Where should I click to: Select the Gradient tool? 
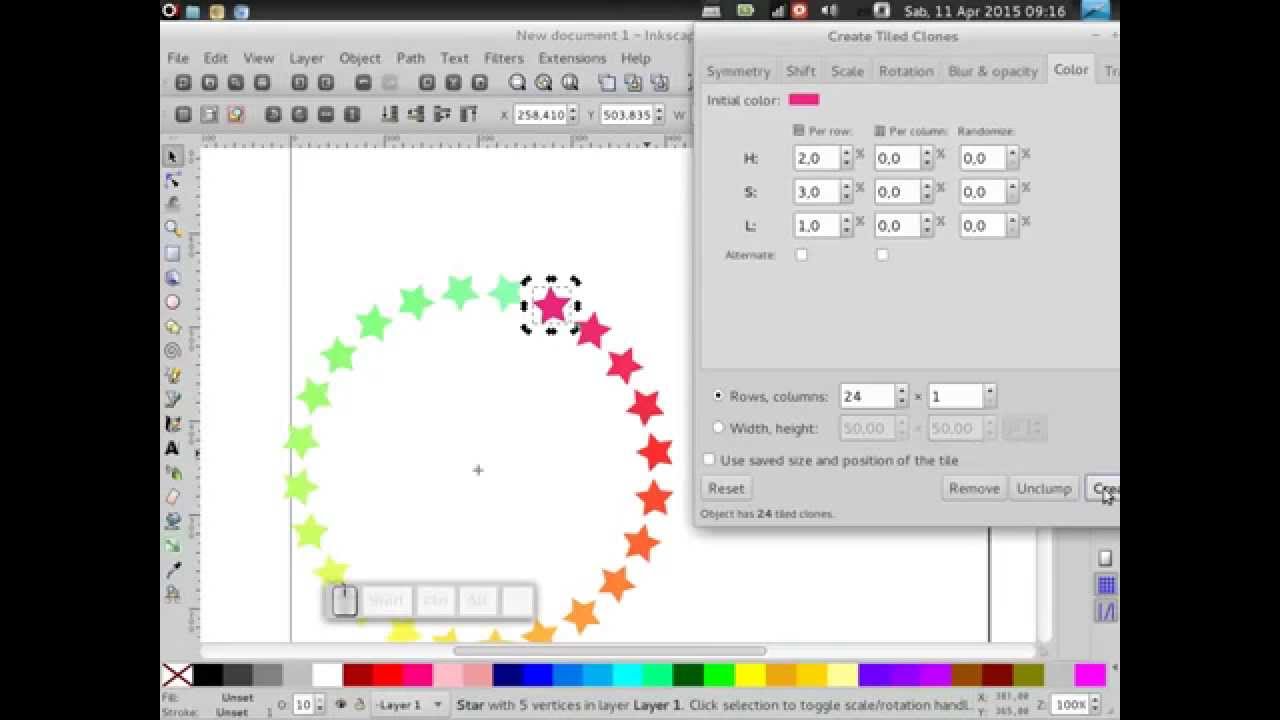172,545
